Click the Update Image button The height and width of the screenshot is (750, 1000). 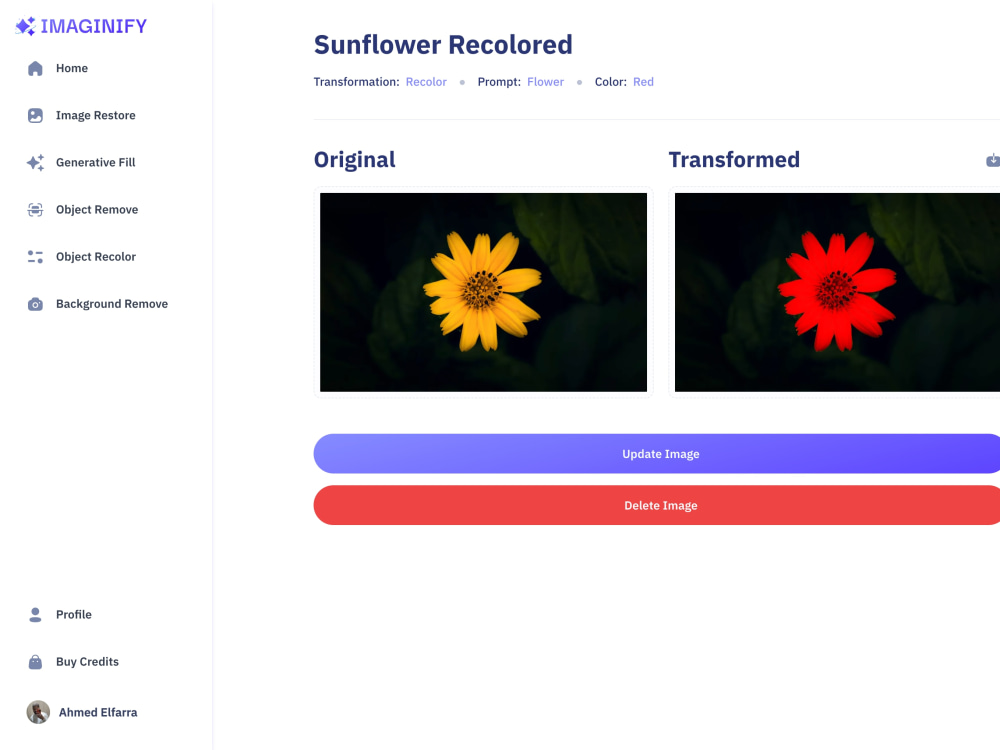tap(657, 454)
